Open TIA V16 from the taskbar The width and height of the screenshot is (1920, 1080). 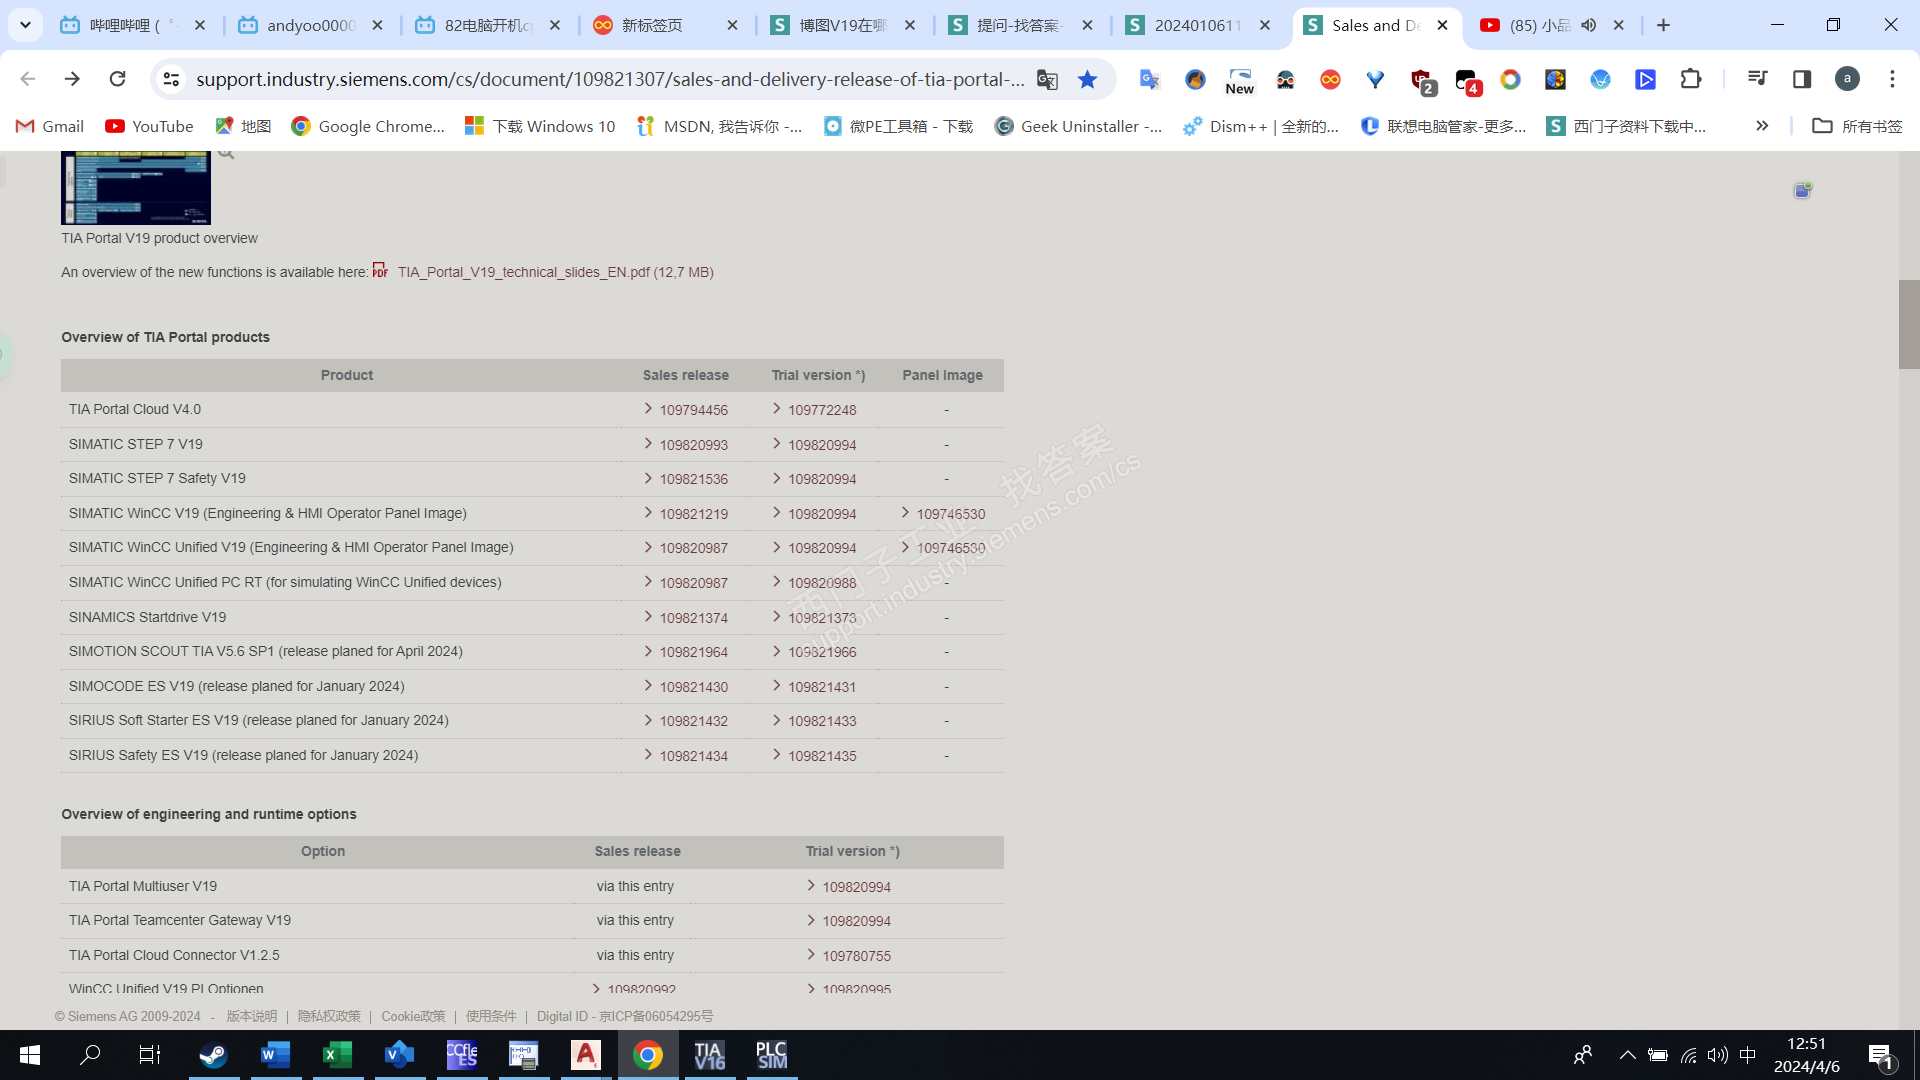(709, 1055)
